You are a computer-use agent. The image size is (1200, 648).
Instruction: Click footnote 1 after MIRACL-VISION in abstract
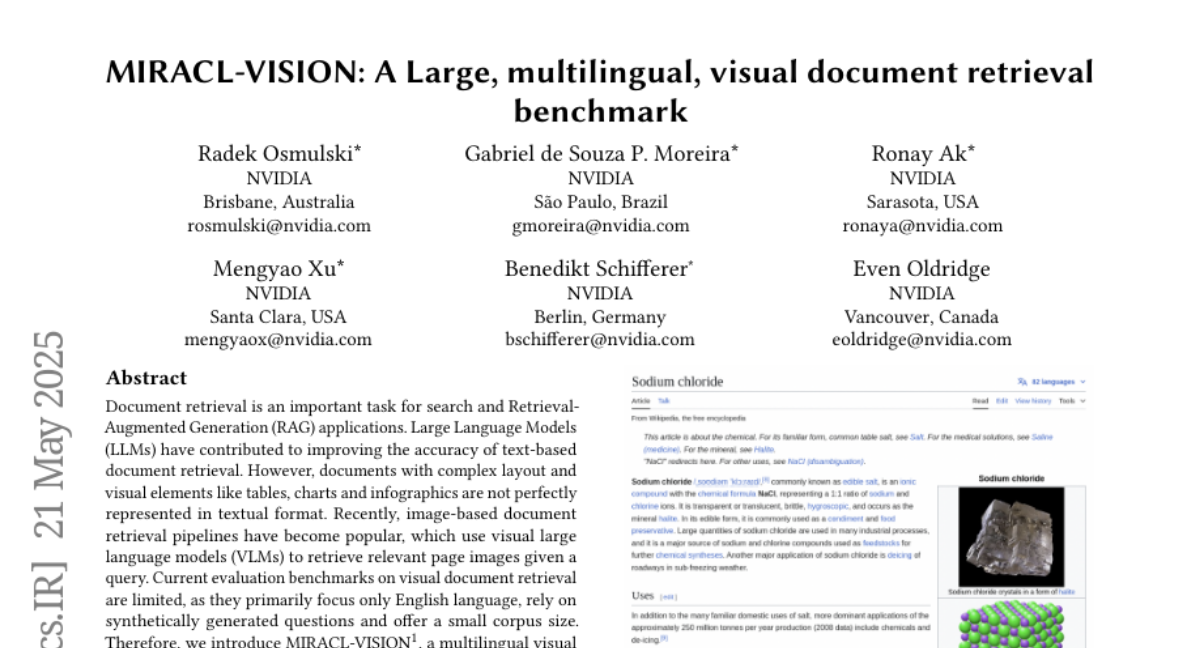(413, 634)
